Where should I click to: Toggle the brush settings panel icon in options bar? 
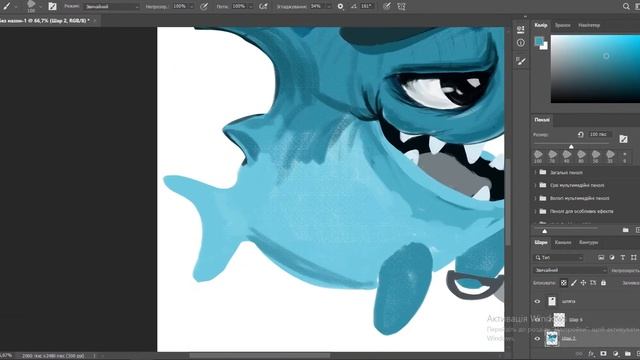tap(52, 6)
